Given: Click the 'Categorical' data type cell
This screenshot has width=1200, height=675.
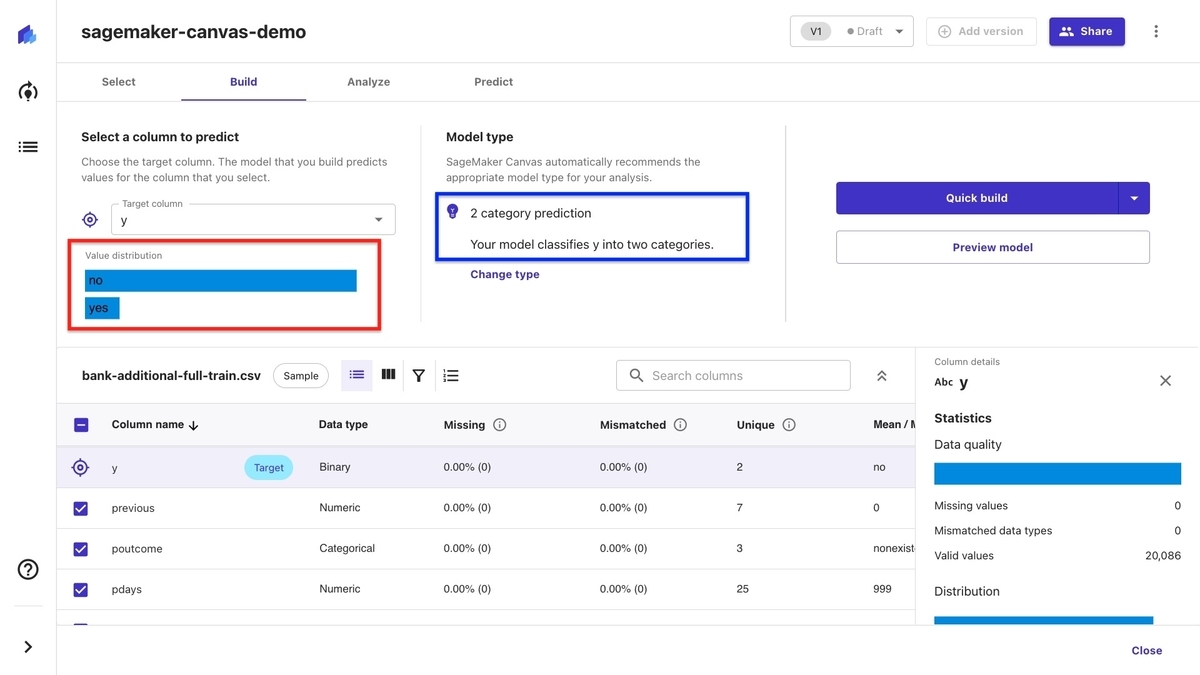Looking at the screenshot, I should coord(347,549).
